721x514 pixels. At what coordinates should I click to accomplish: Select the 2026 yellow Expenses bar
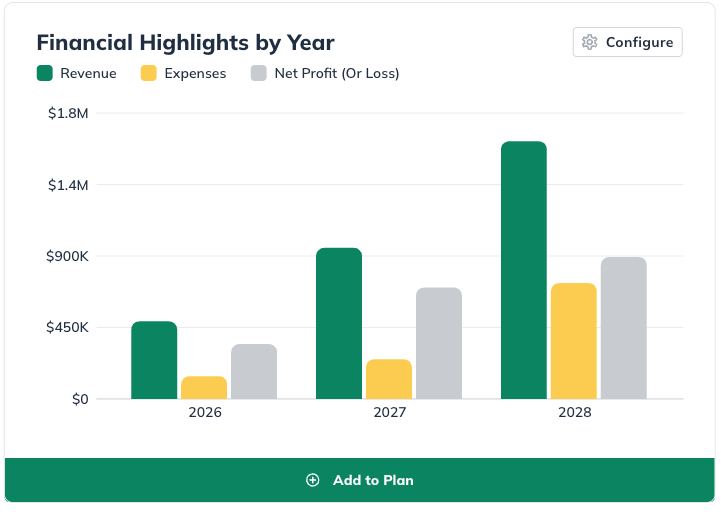pos(204,388)
